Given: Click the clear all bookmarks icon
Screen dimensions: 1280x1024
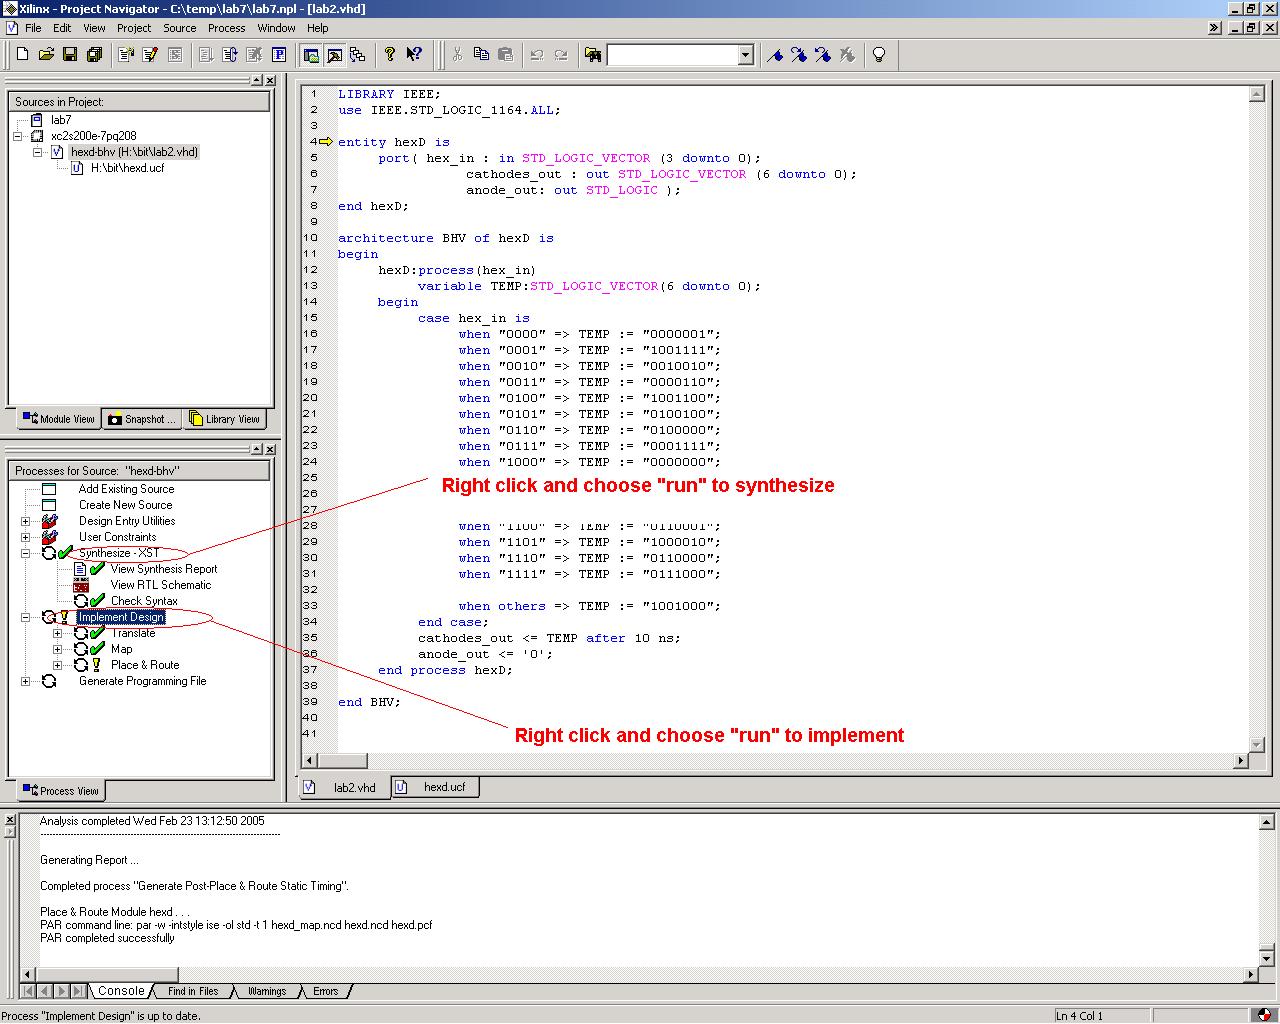Looking at the screenshot, I should click(x=847, y=55).
